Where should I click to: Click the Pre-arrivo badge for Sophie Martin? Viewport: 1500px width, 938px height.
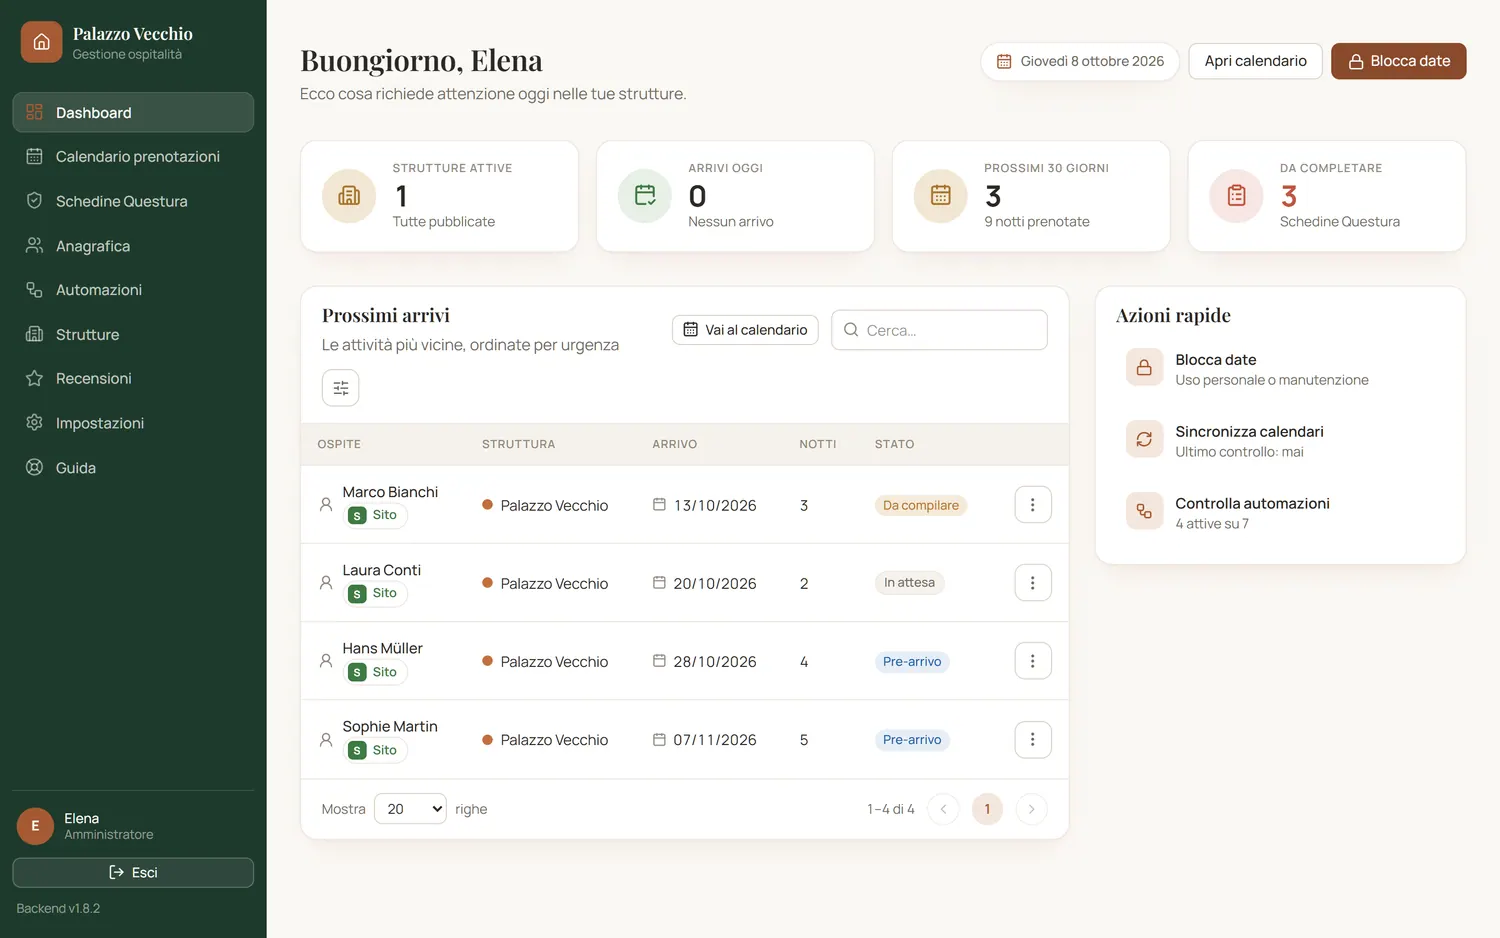click(912, 740)
